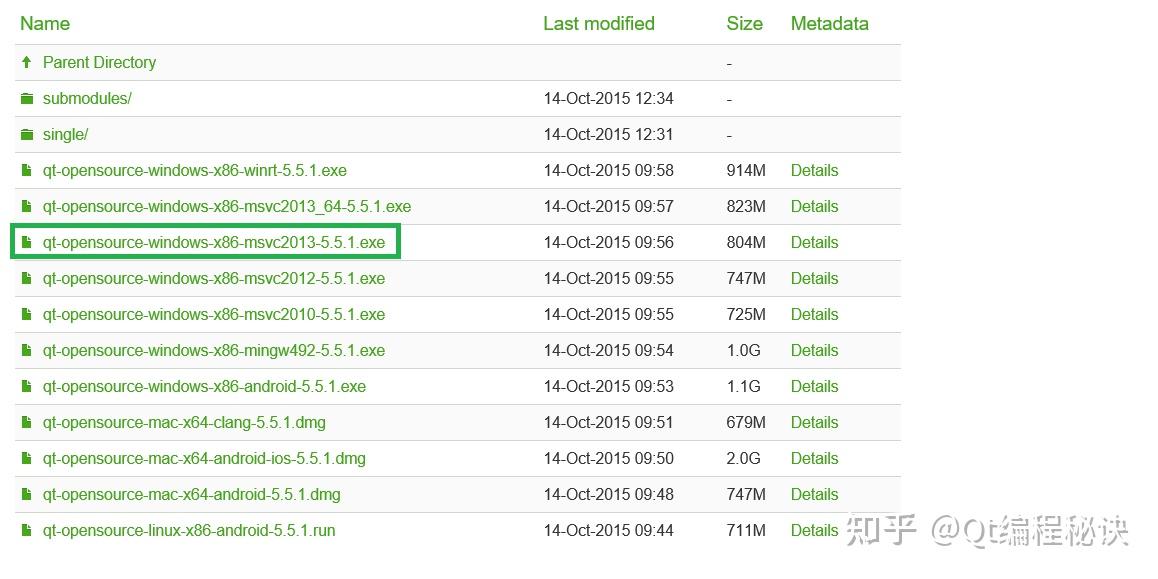
Task: Open Details for the winrt-5.5.1.exe file
Action: pyautogui.click(x=814, y=170)
